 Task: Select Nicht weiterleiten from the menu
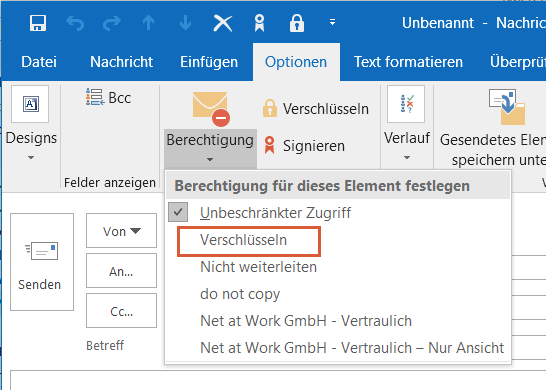click(258, 267)
